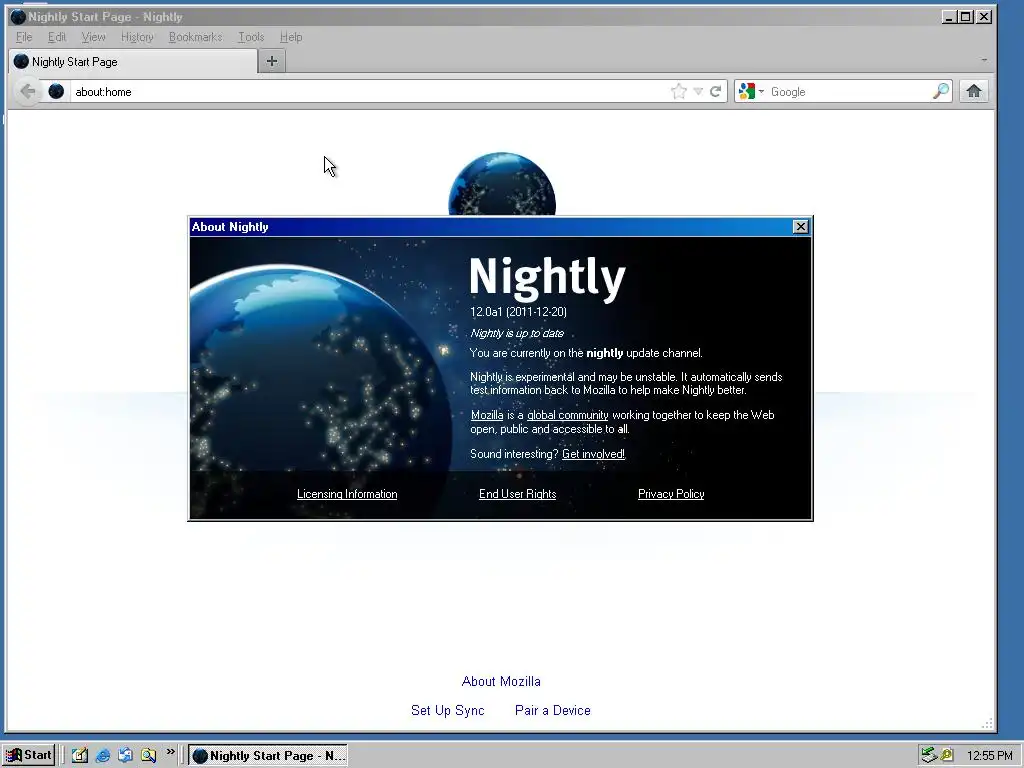Click Set Up Sync link
Viewport: 1024px width, 768px height.
click(x=447, y=711)
